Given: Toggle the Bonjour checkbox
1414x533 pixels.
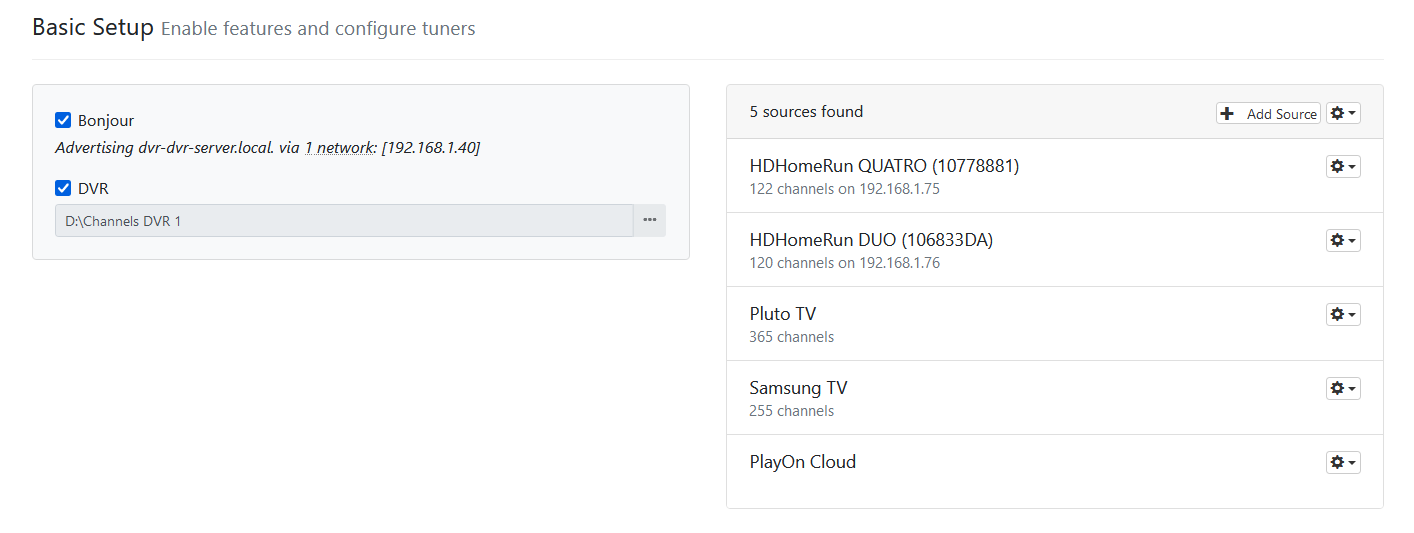Looking at the screenshot, I should pyautogui.click(x=63, y=121).
